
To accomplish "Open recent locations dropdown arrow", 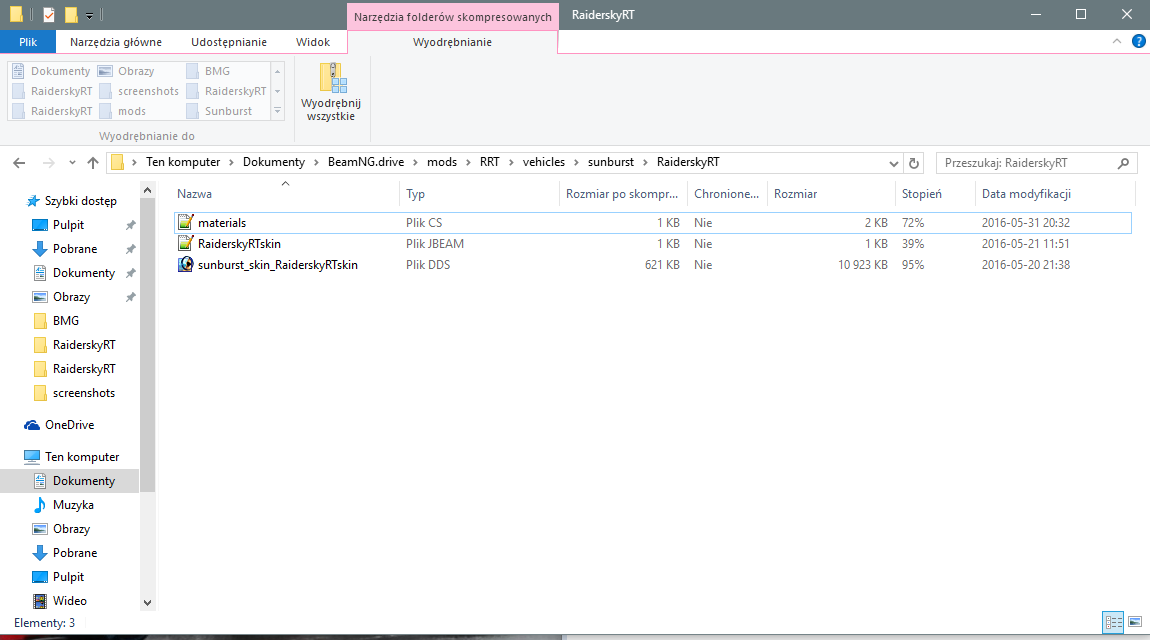I will pos(72,163).
